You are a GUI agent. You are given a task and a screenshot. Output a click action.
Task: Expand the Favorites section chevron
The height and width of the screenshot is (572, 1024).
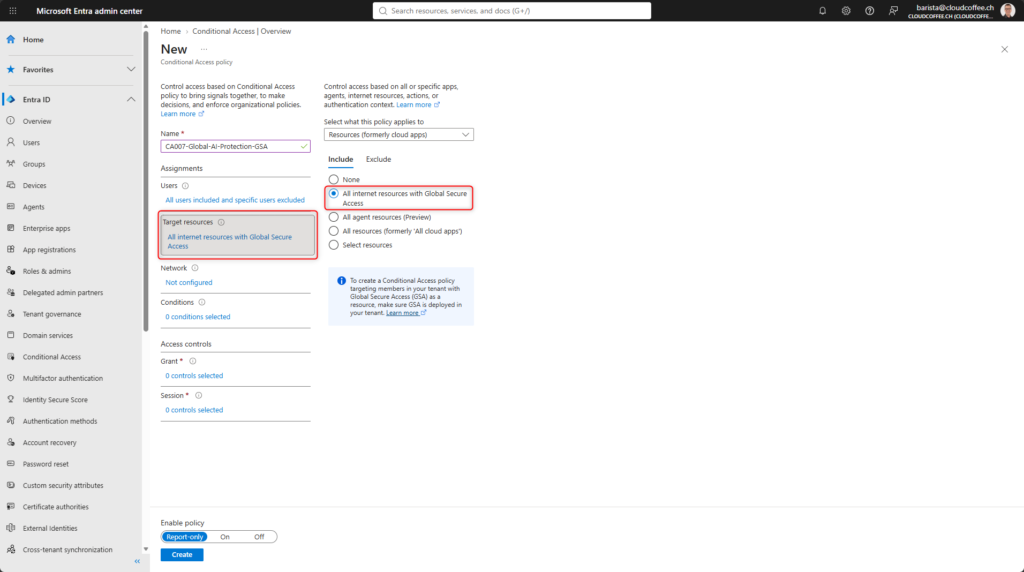pyautogui.click(x=131, y=69)
